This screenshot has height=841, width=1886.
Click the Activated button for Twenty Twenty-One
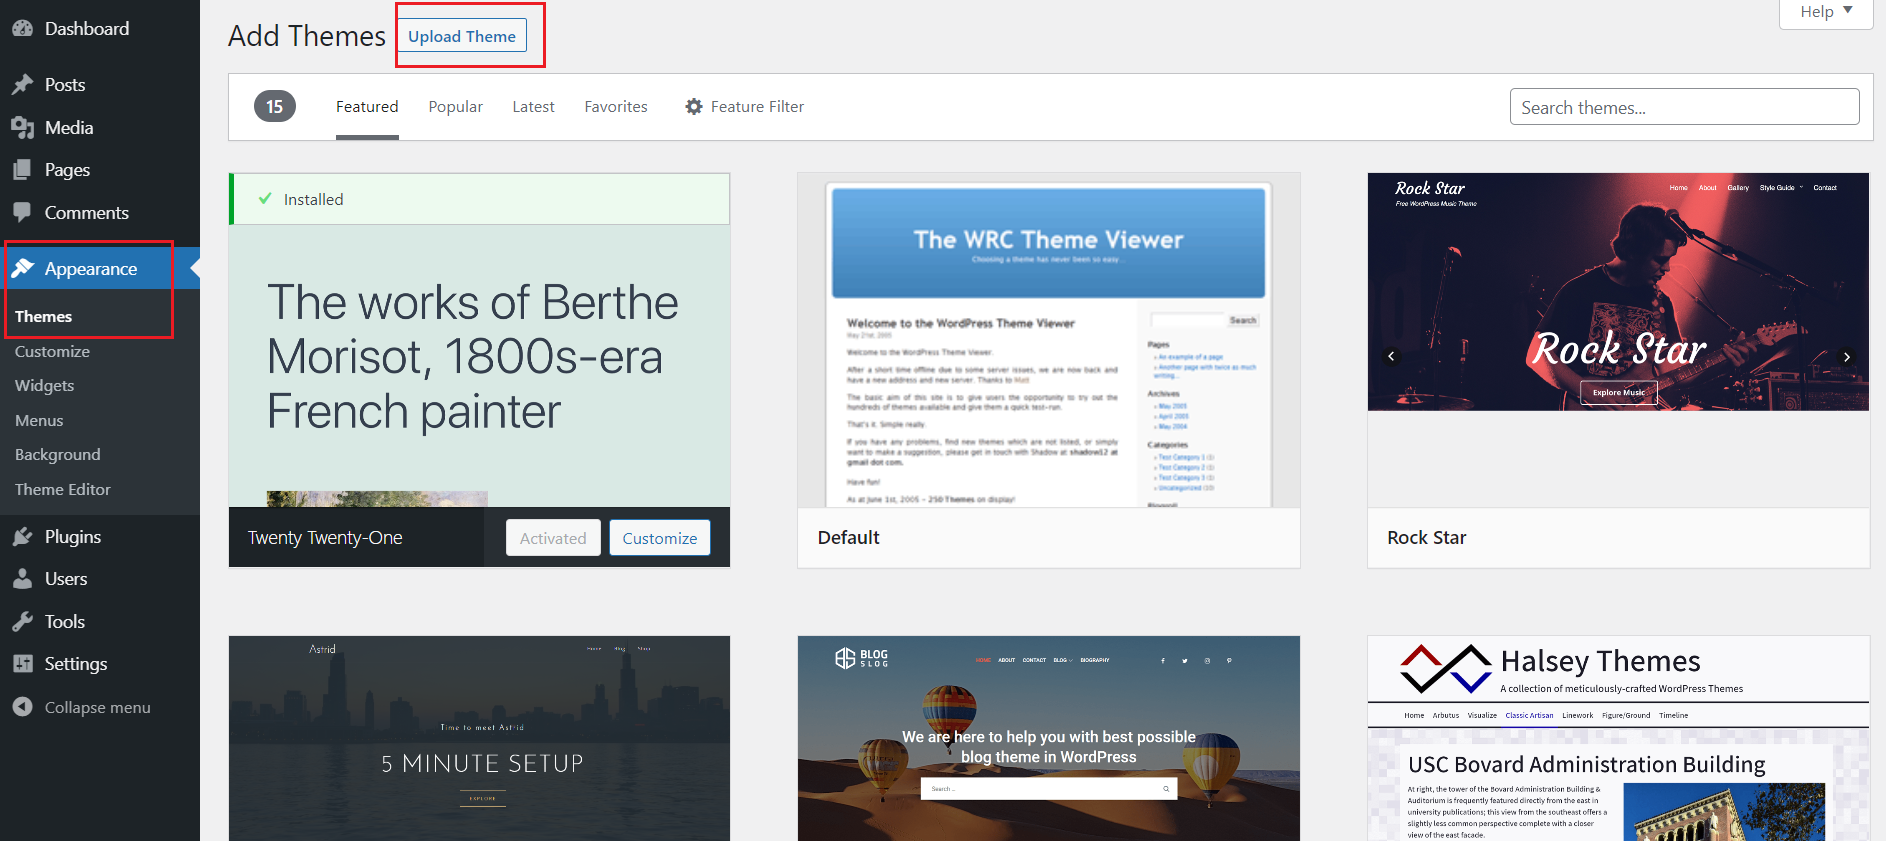(553, 538)
